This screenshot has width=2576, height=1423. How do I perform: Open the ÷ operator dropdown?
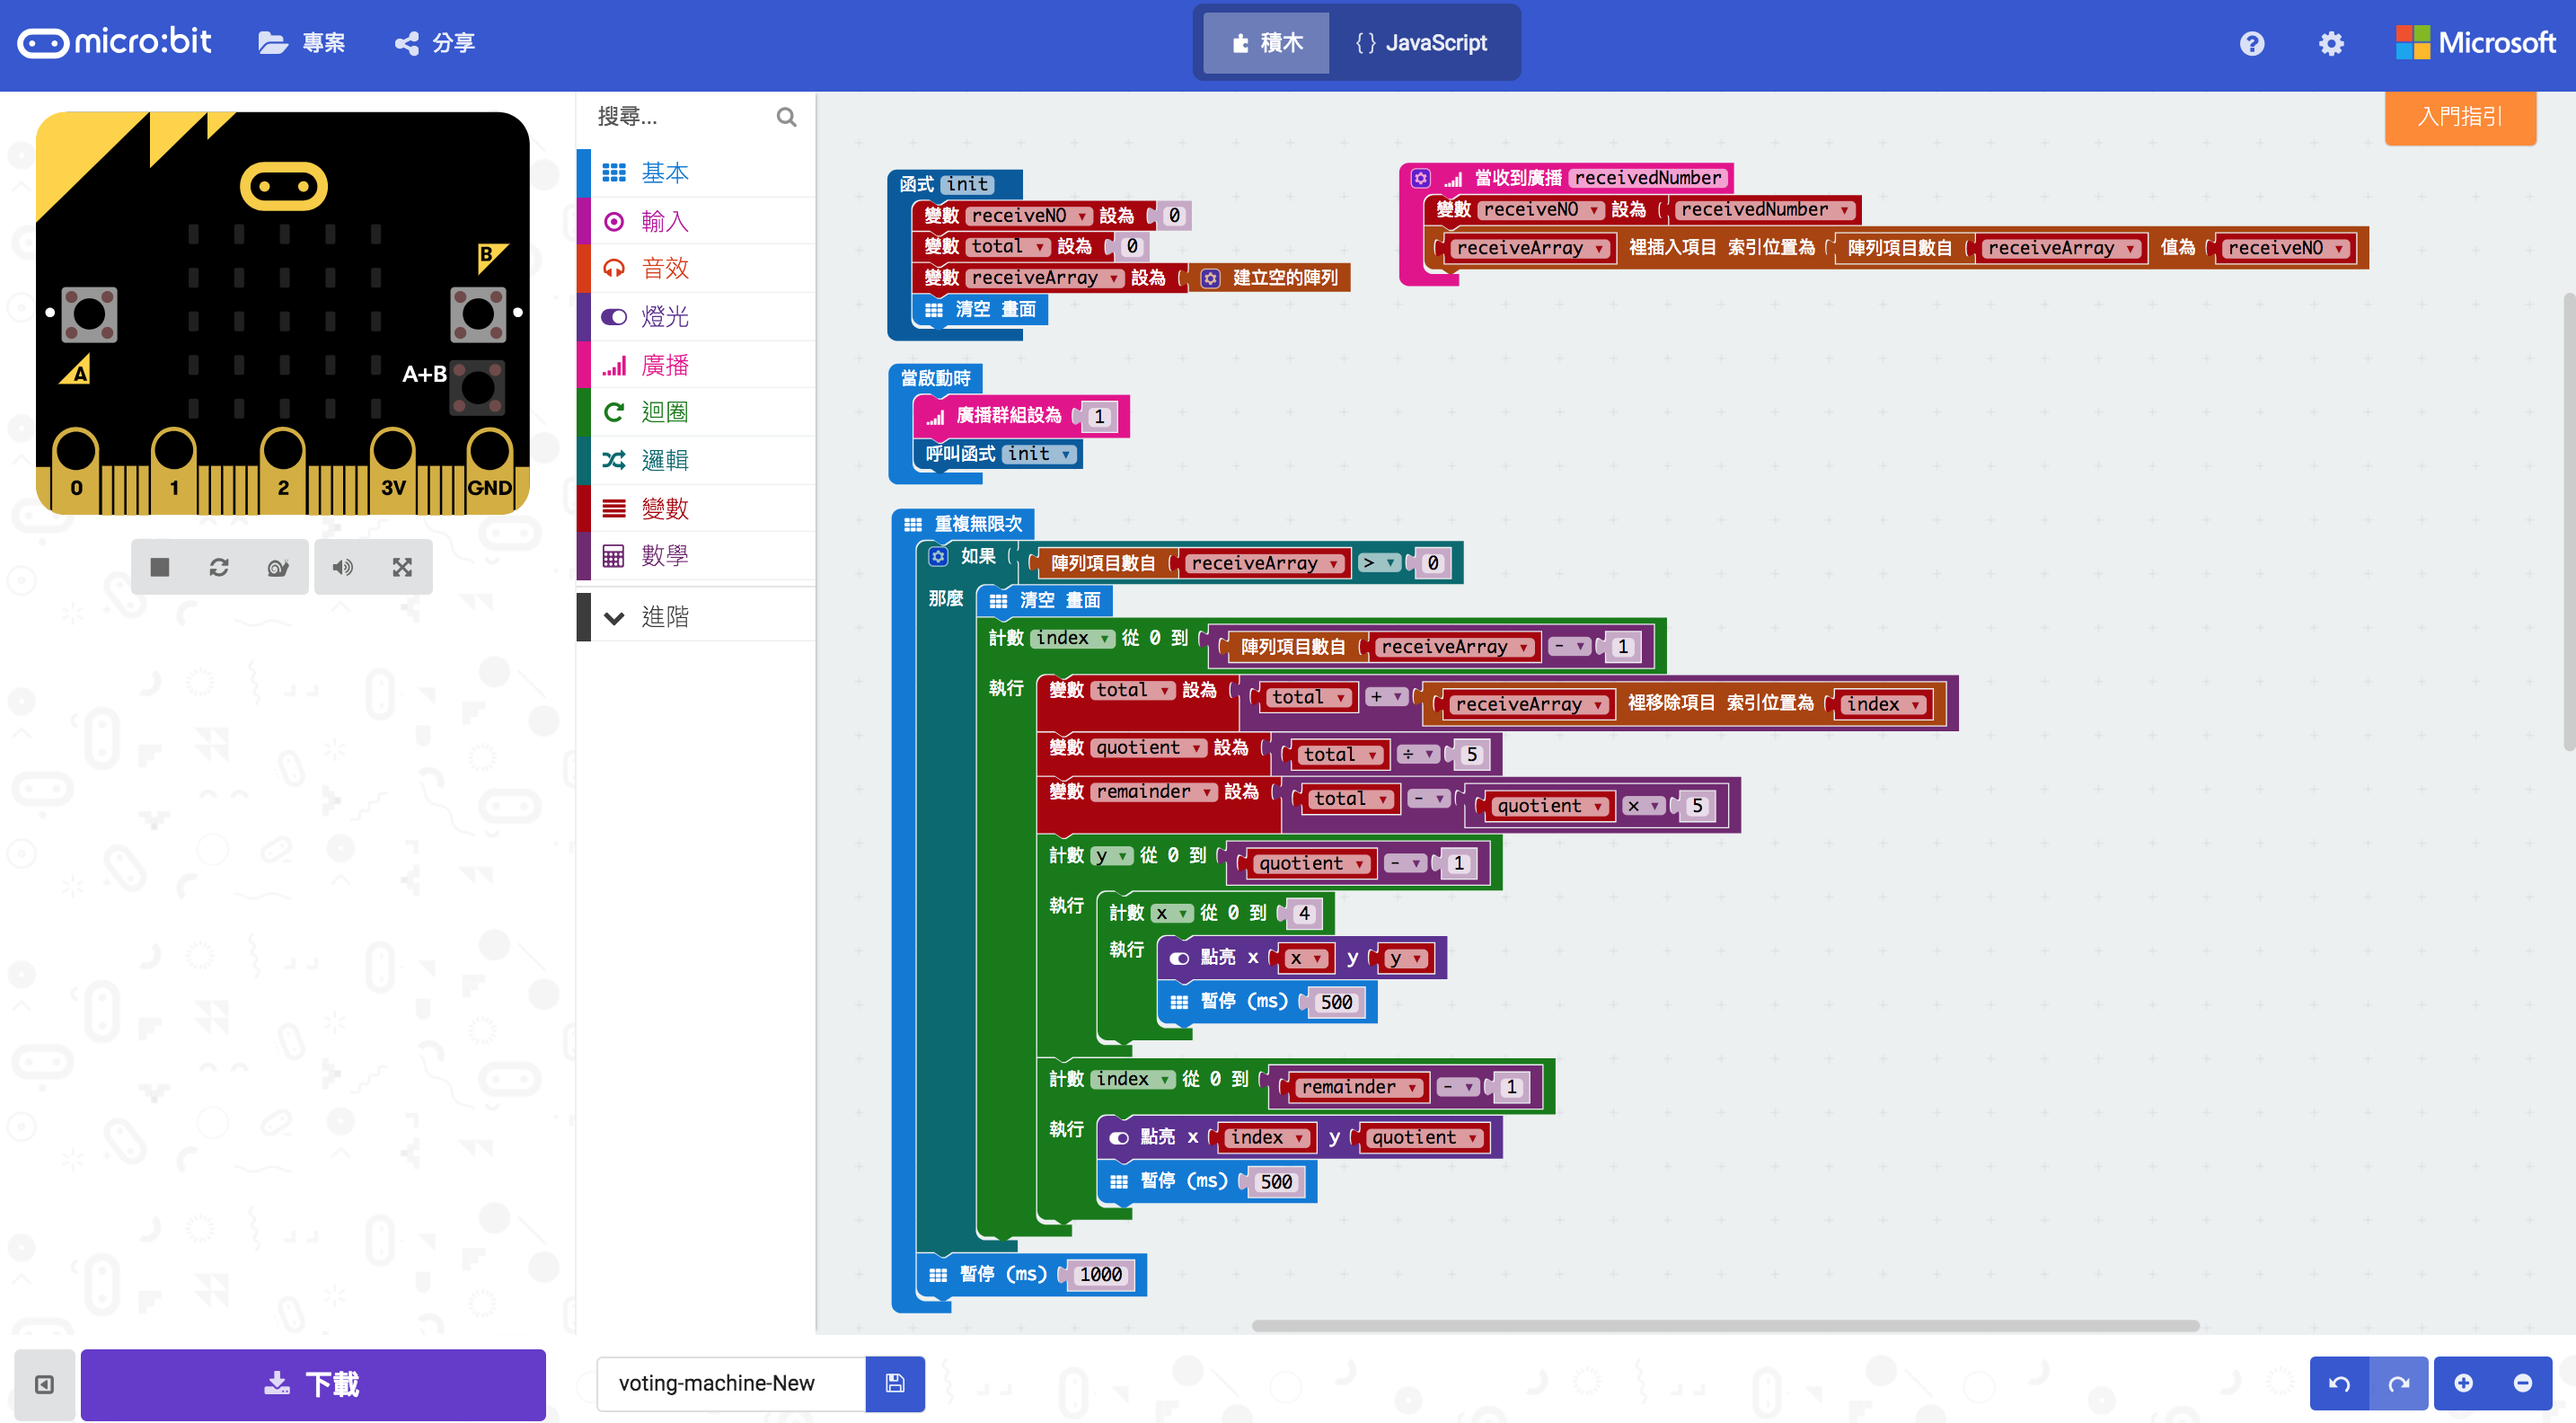(x=1418, y=754)
